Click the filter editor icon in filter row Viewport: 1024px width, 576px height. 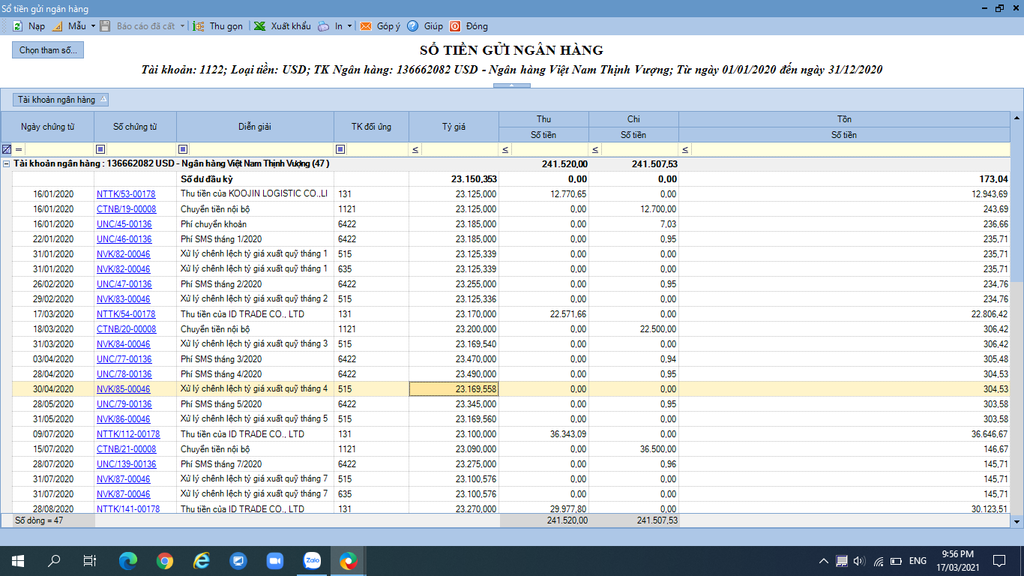point(7,150)
